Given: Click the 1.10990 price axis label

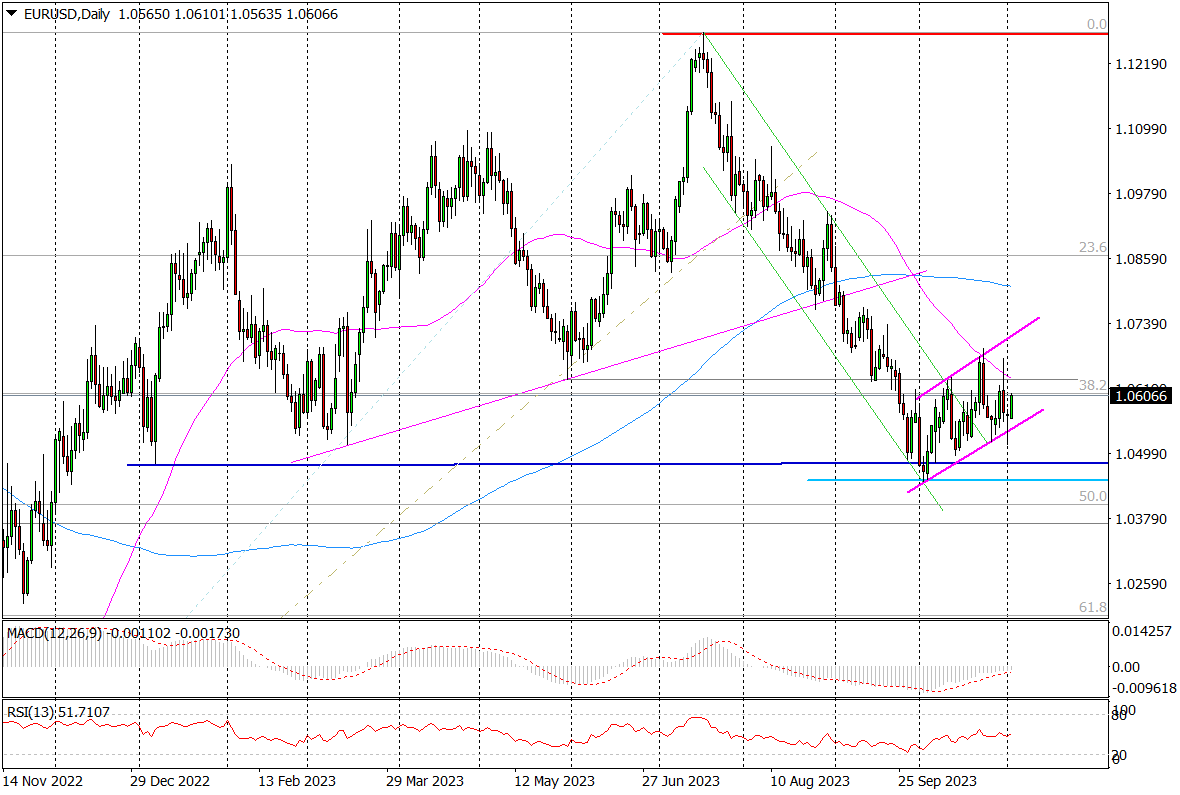Looking at the screenshot, I should [1141, 129].
